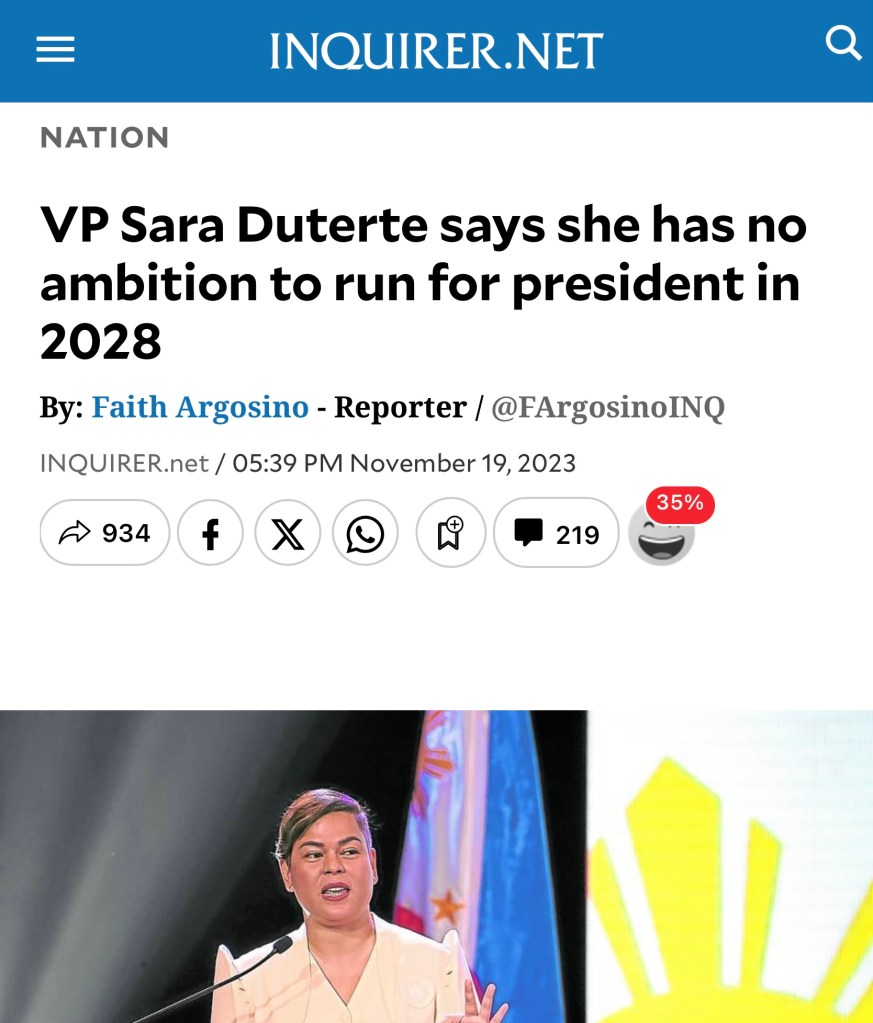Share article on X
873x1023 pixels.
pyautogui.click(x=288, y=533)
